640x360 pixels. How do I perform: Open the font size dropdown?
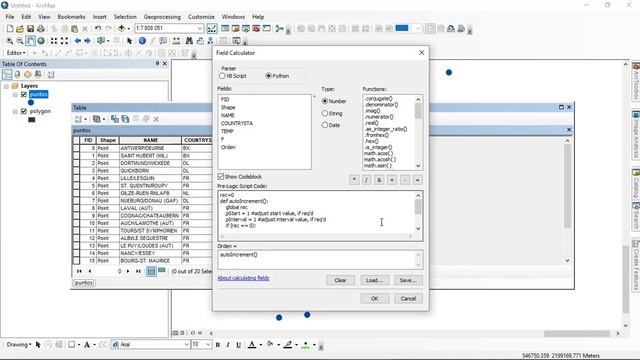point(208,344)
